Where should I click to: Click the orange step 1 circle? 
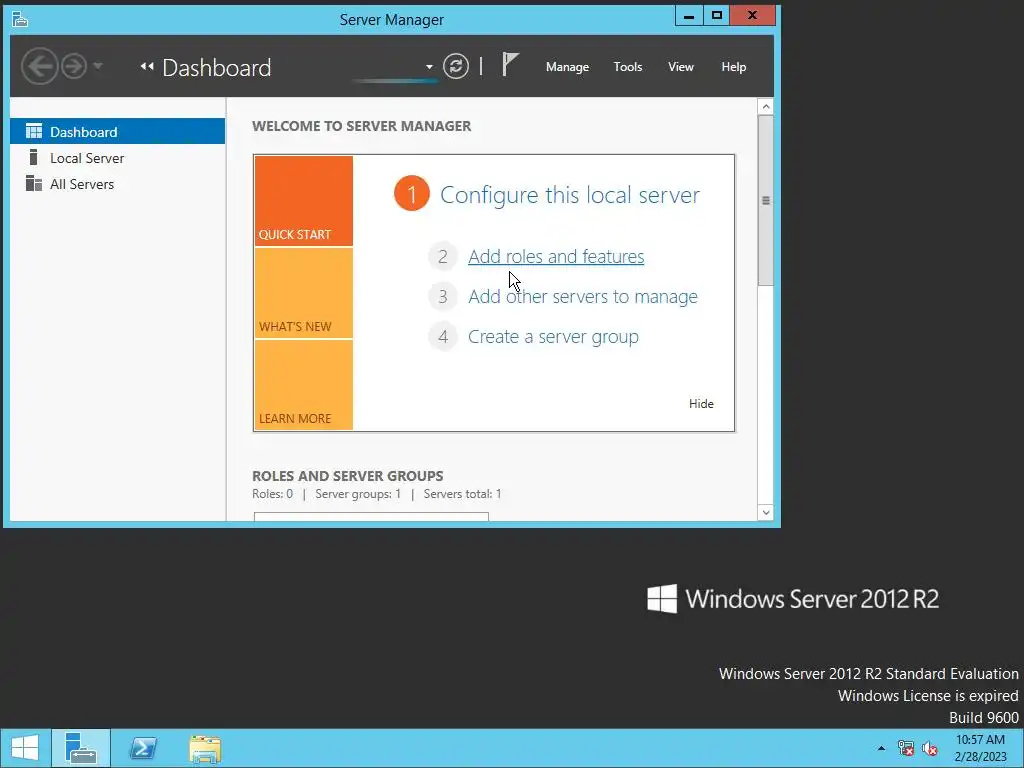tap(411, 194)
